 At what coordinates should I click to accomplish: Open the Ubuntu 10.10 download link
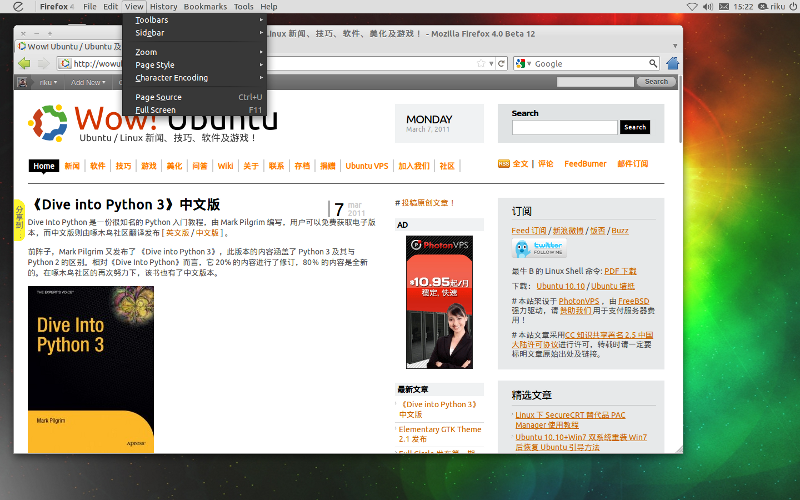[560, 286]
